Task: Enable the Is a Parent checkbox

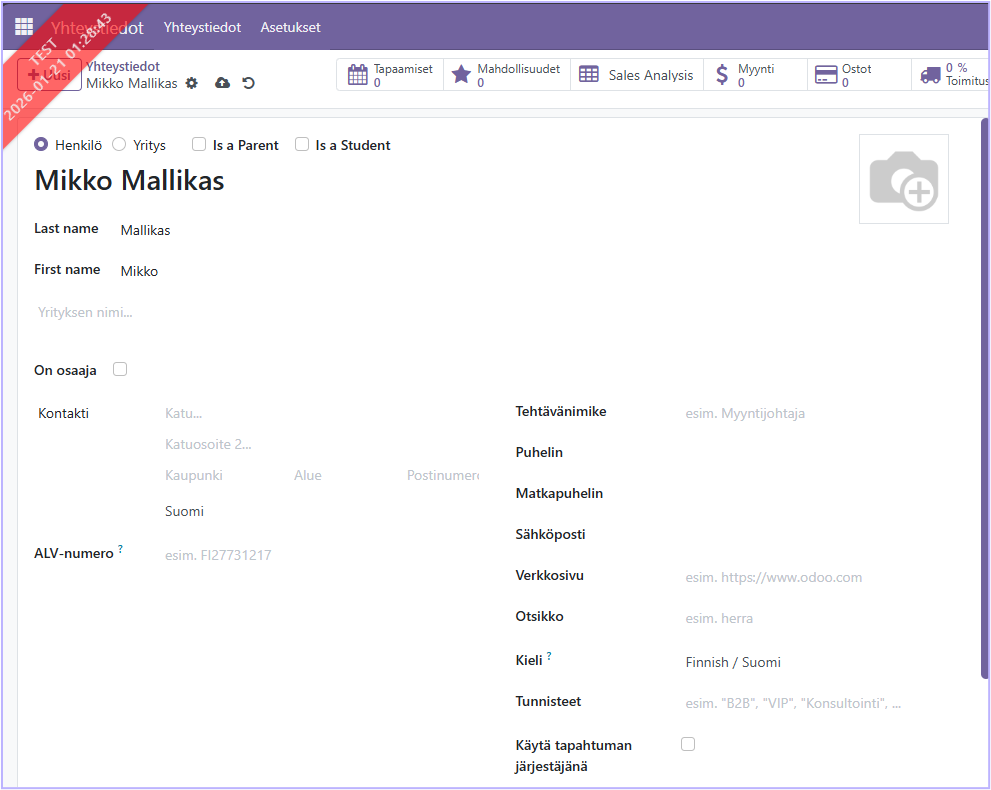Action: pos(199,145)
